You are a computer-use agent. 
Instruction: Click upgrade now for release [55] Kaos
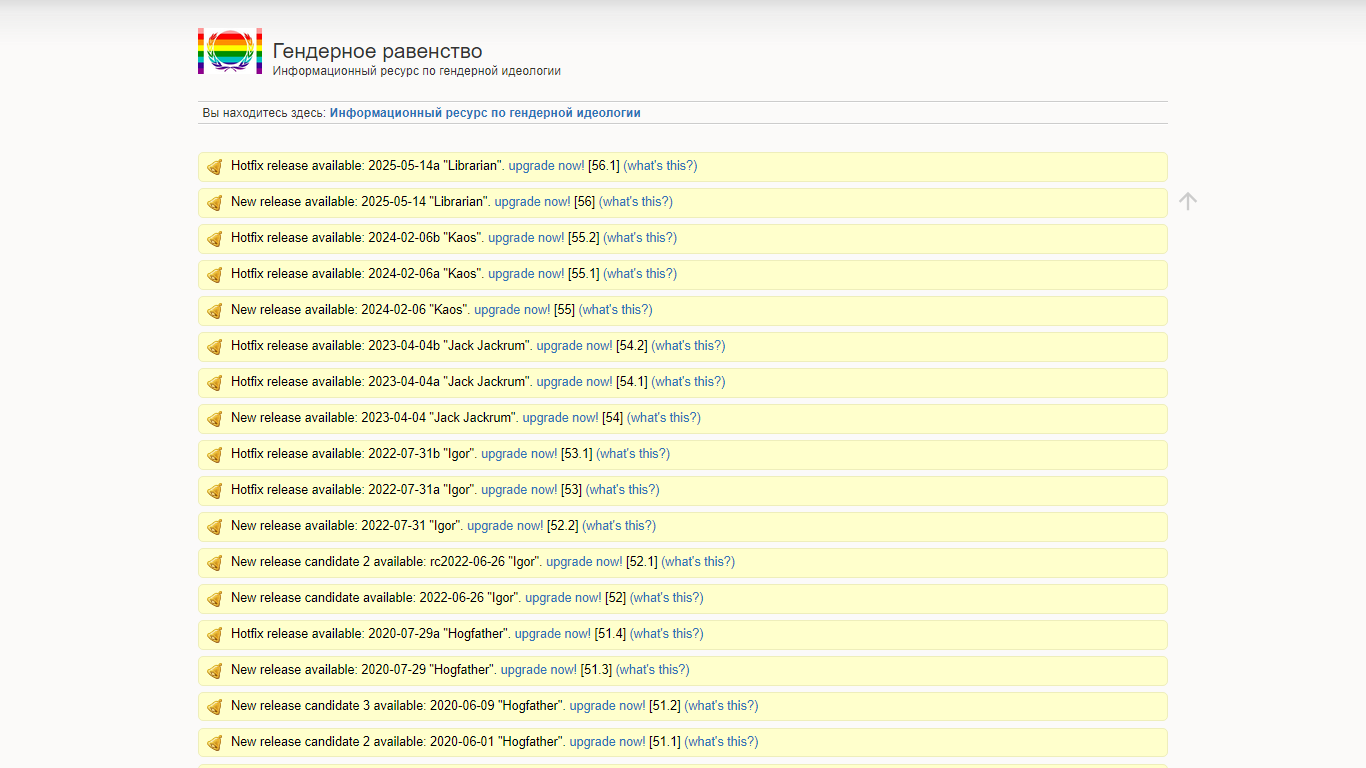512,310
